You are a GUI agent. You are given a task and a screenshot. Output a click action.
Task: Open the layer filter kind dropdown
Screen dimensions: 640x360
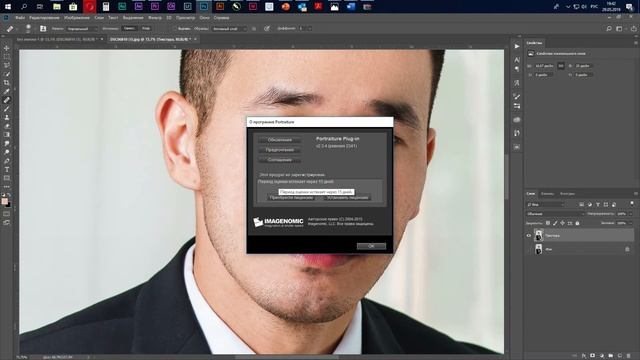545,204
